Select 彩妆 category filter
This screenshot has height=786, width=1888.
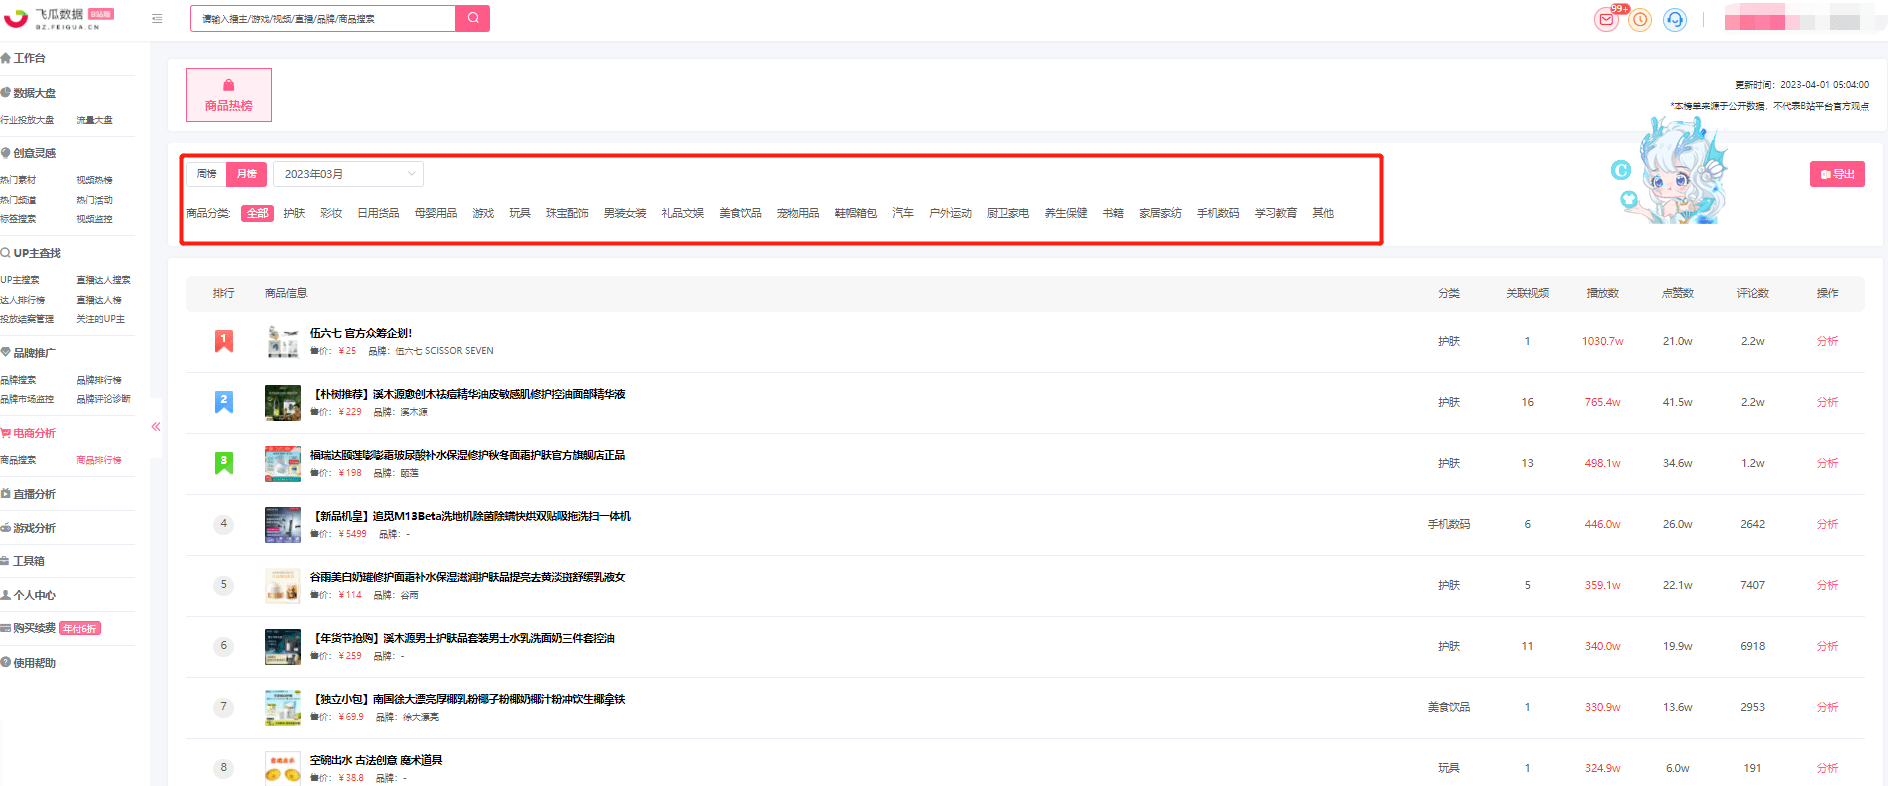[331, 213]
